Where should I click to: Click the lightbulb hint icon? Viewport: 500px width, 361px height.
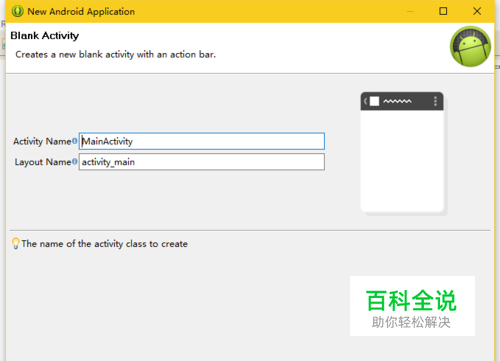pyautogui.click(x=16, y=243)
